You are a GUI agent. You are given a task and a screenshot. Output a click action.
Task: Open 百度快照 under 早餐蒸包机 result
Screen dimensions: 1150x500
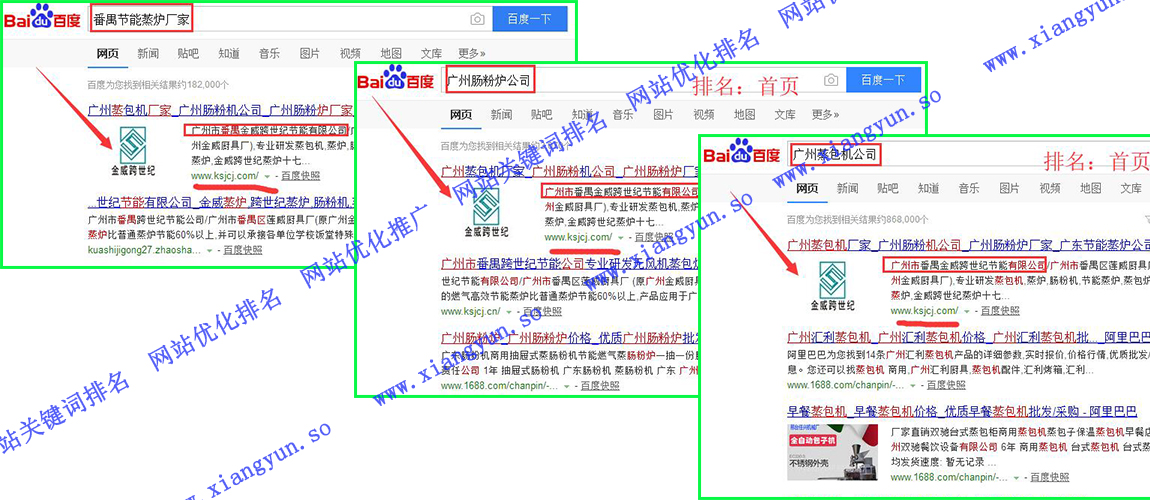pyautogui.click(x=1049, y=477)
